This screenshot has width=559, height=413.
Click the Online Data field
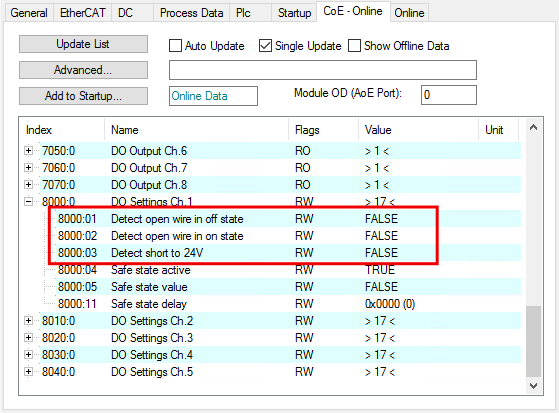point(213,96)
